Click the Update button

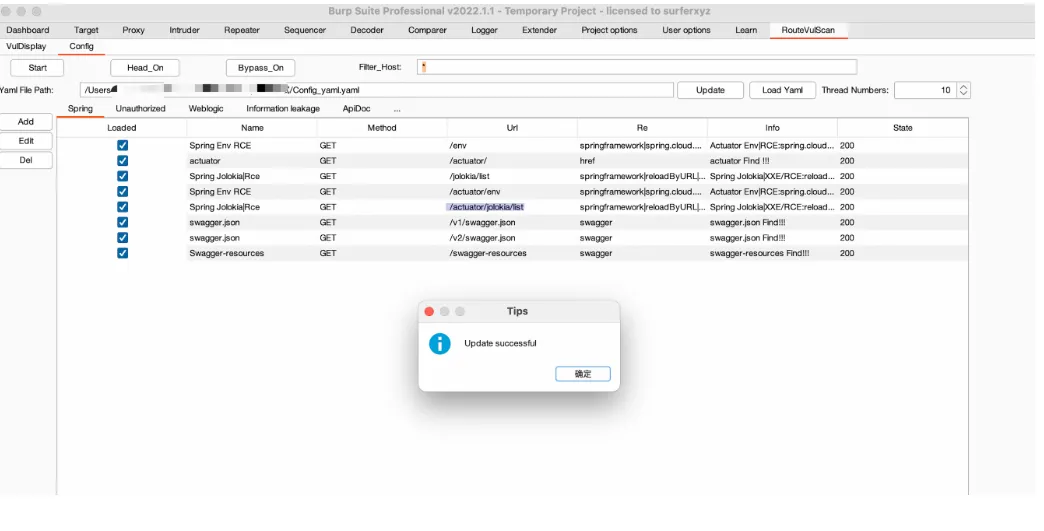(x=710, y=90)
